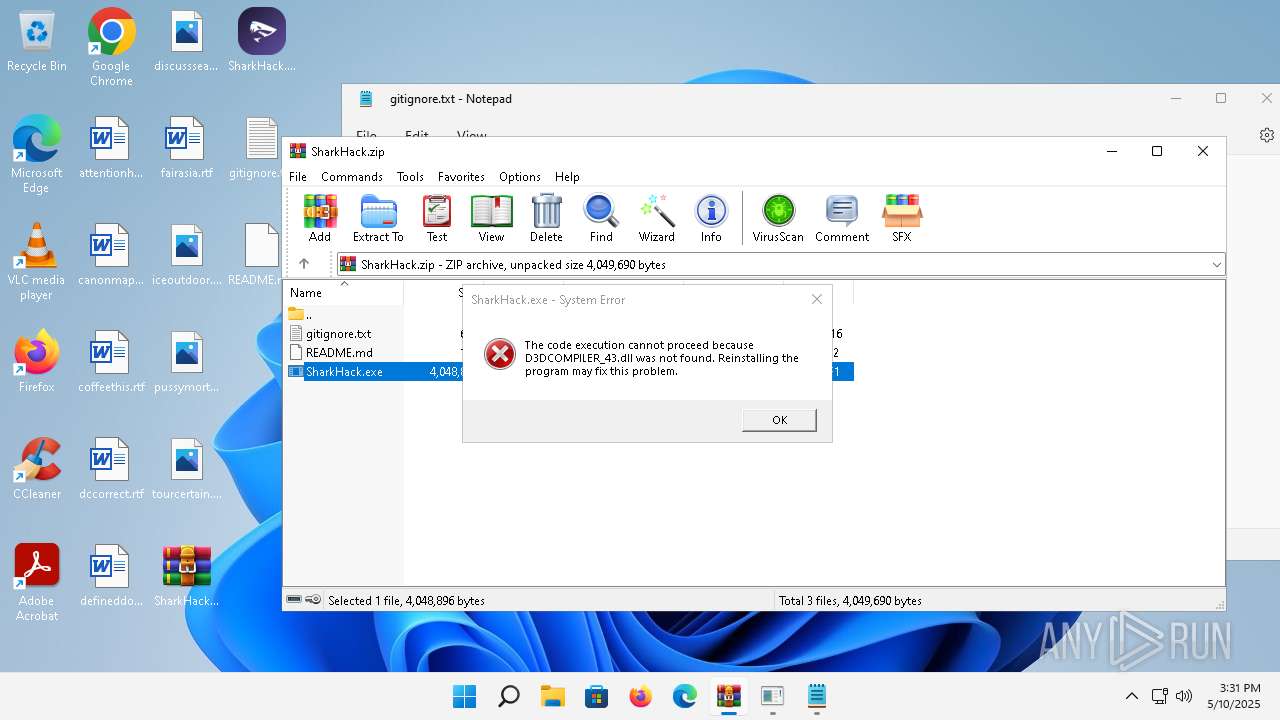
Task: Open the WinRAR File menu
Action: tap(298, 176)
